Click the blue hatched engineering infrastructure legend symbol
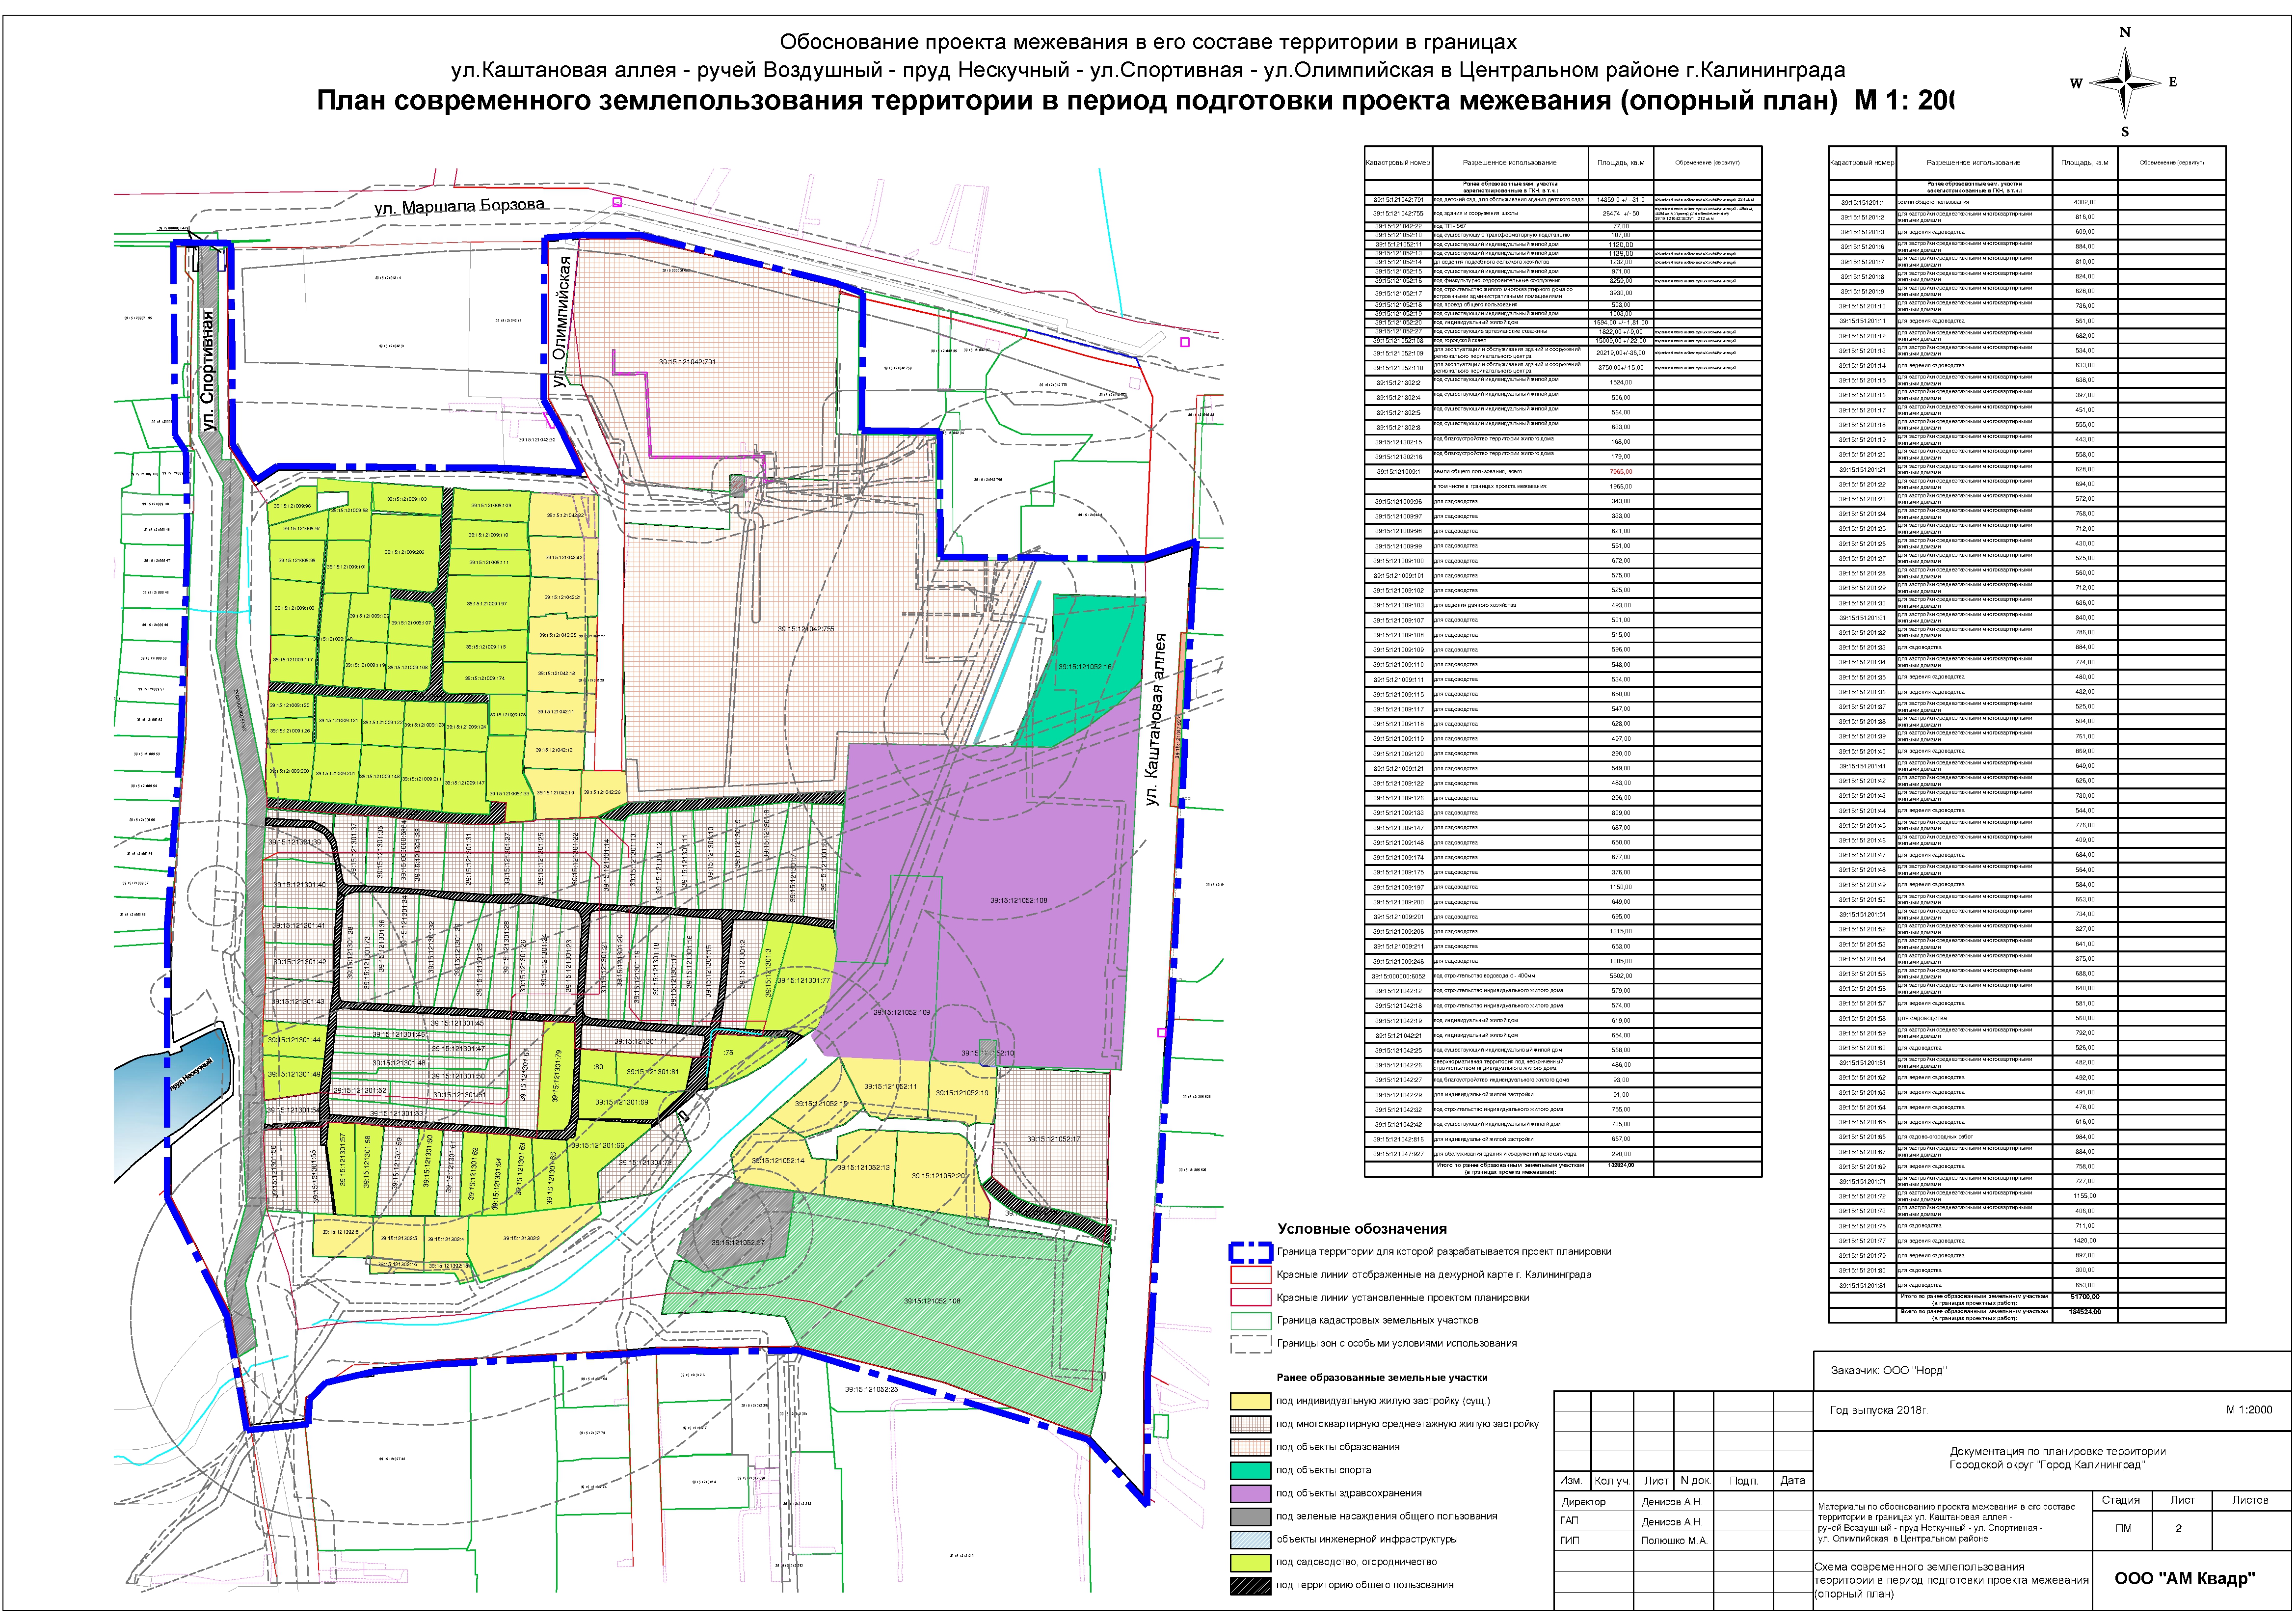Screen dimensions: 2296x1624 1250,1540
